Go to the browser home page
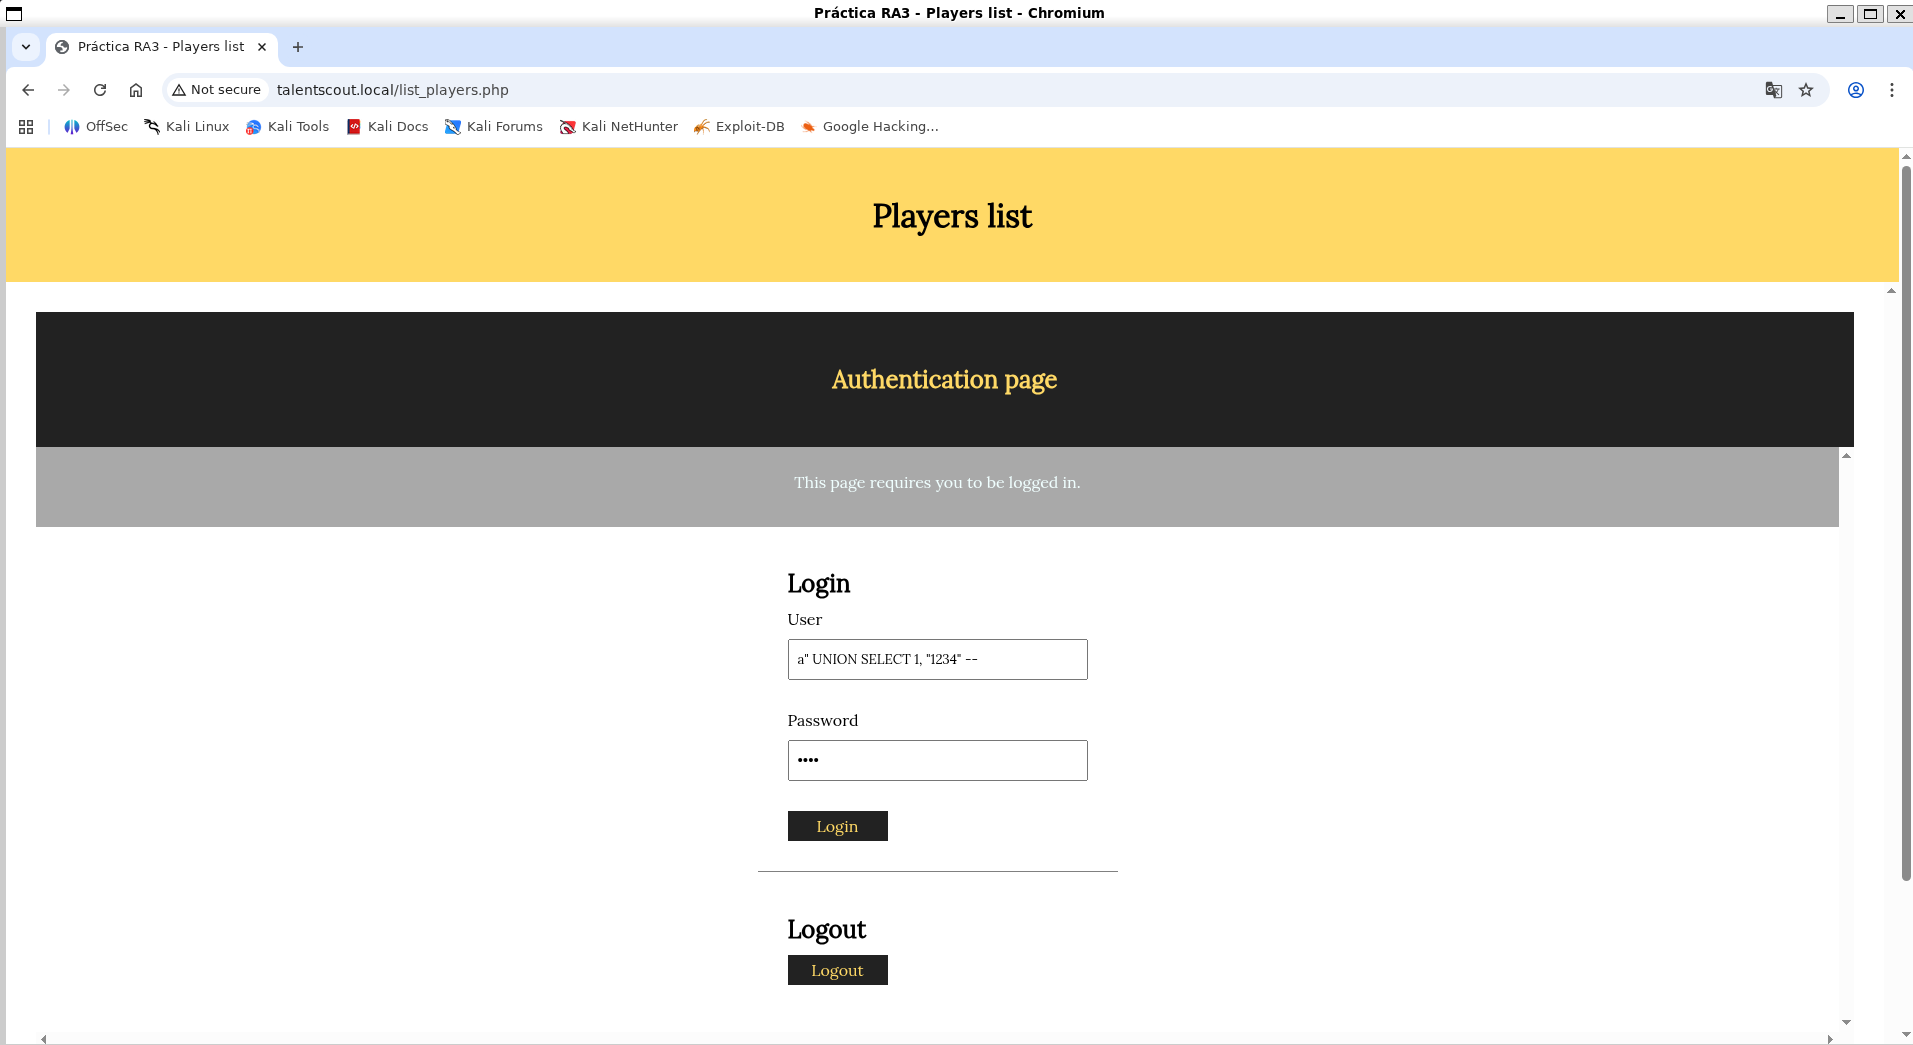The width and height of the screenshot is (1913, 1045). [136, 90]
